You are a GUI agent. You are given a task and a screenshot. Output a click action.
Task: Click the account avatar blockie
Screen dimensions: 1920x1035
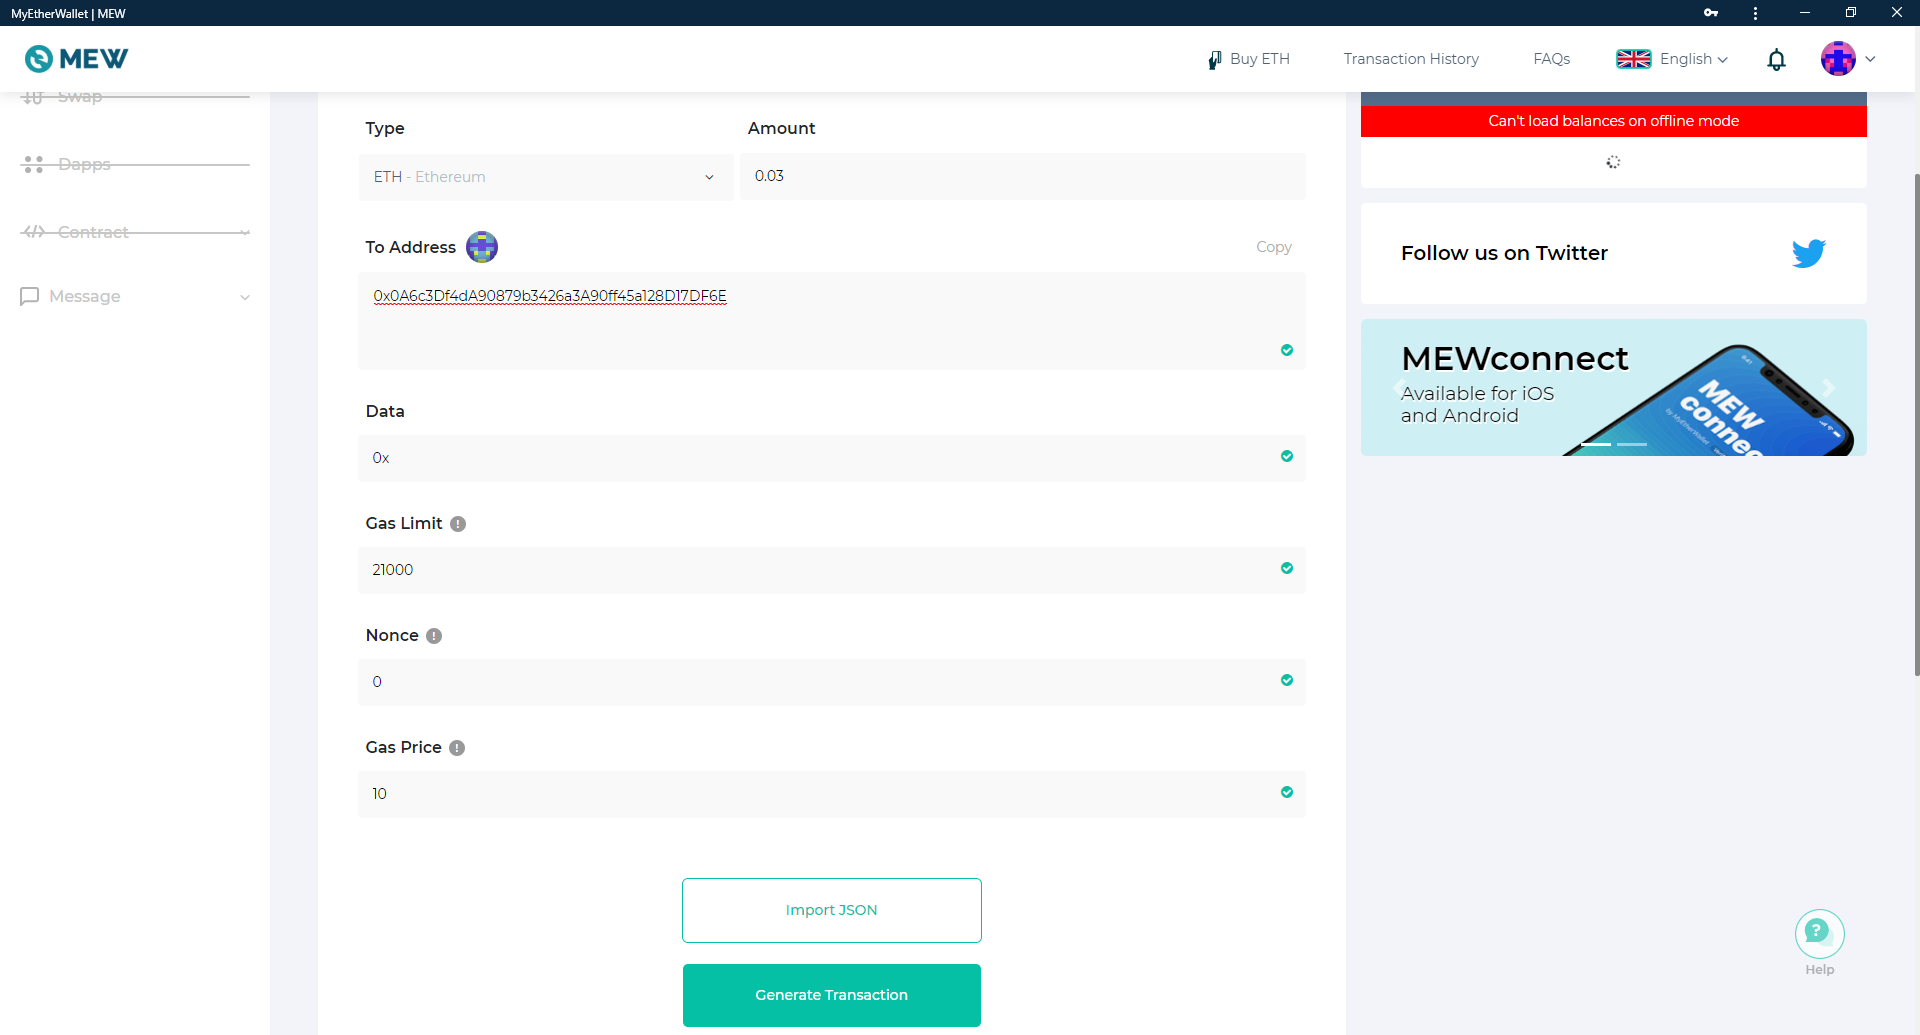point(1838,59)
